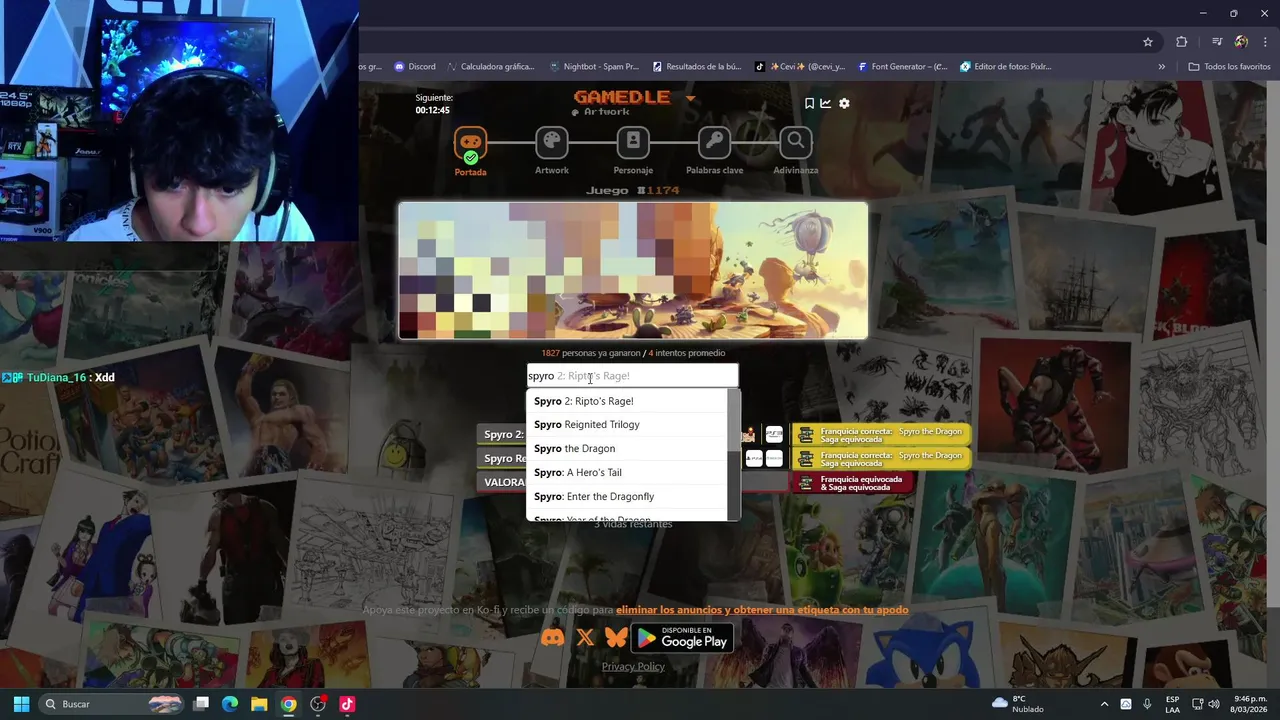Select the Portada stage

[470, 152]
